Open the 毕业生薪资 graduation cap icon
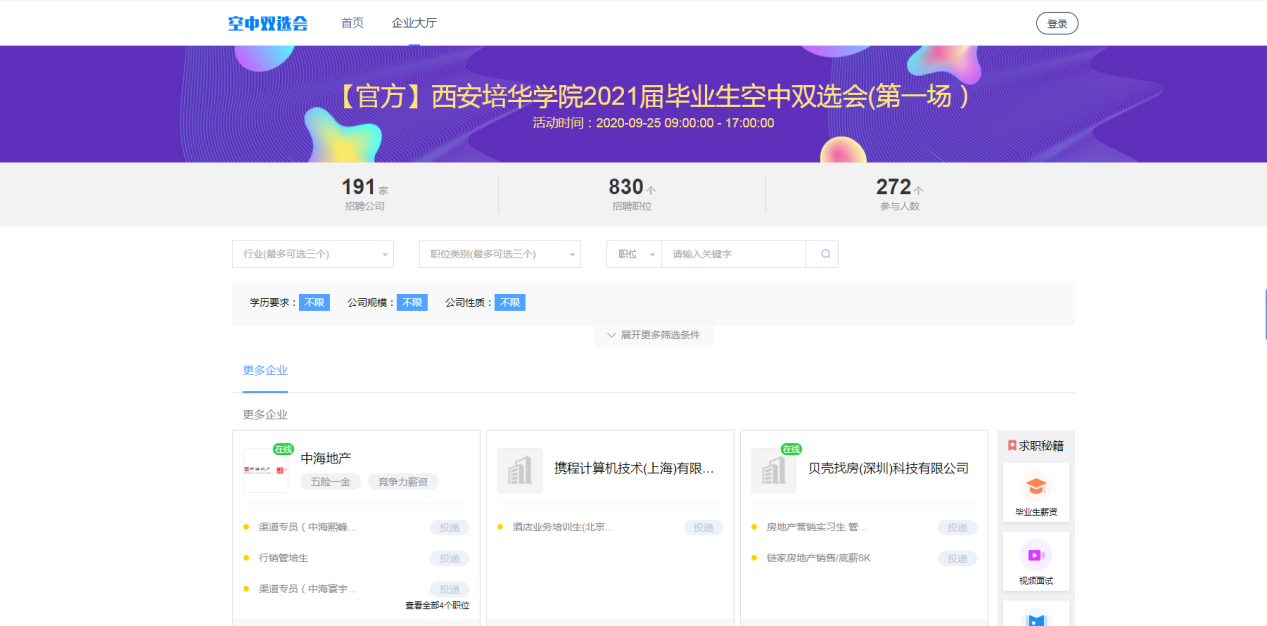 tap(1035, 487)
